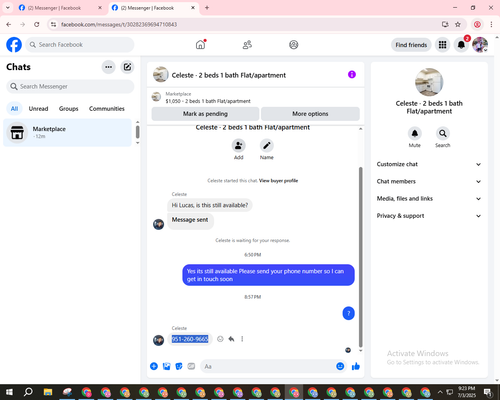This screenshot has width=500, height=400.
Task: Send a thumbs-up like
Action: click(x=356, y=366)
